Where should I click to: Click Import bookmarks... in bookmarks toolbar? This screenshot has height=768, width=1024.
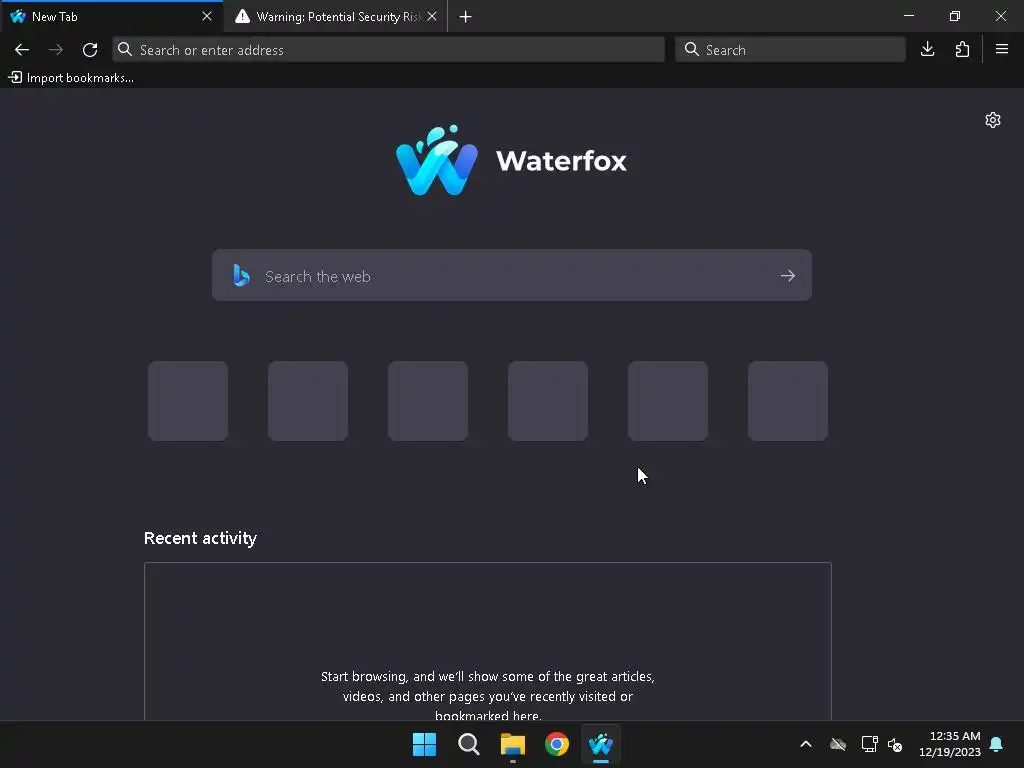[71, 78]
